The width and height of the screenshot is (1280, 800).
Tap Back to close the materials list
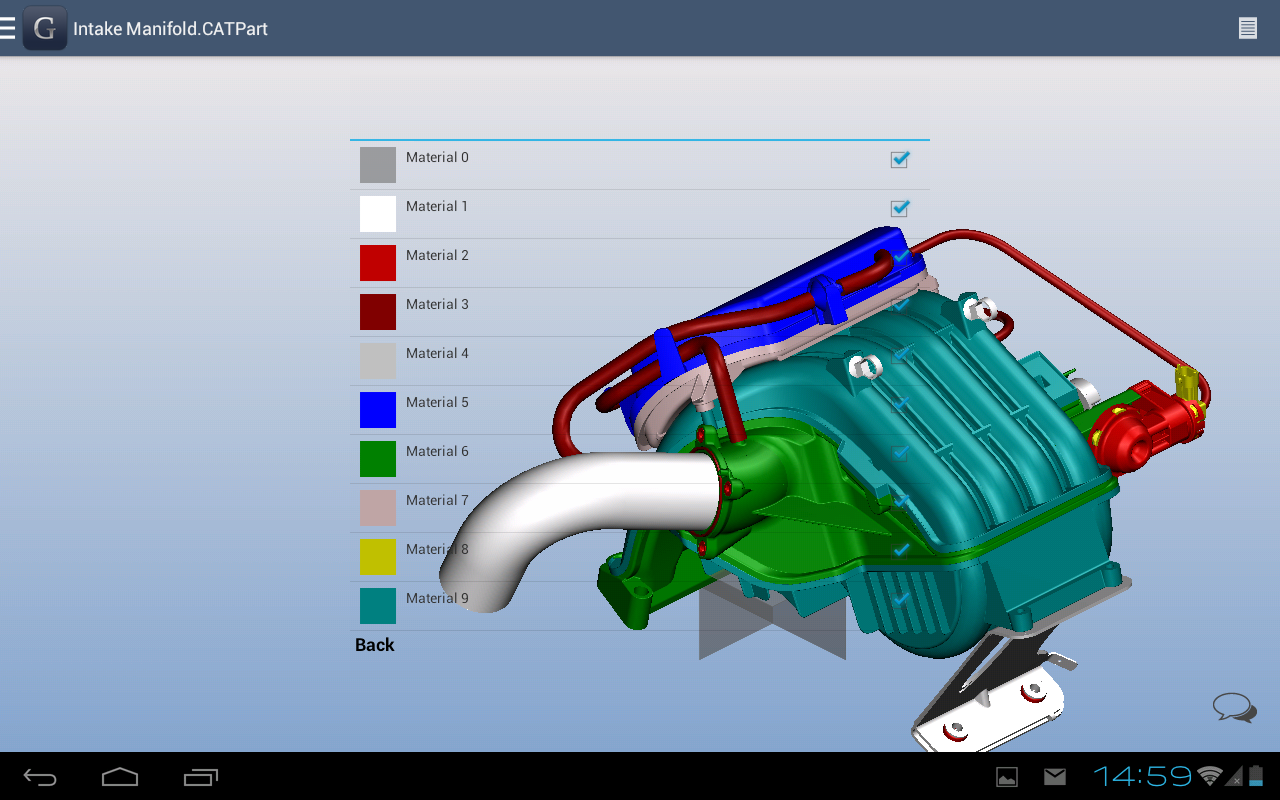coord(374,644)
